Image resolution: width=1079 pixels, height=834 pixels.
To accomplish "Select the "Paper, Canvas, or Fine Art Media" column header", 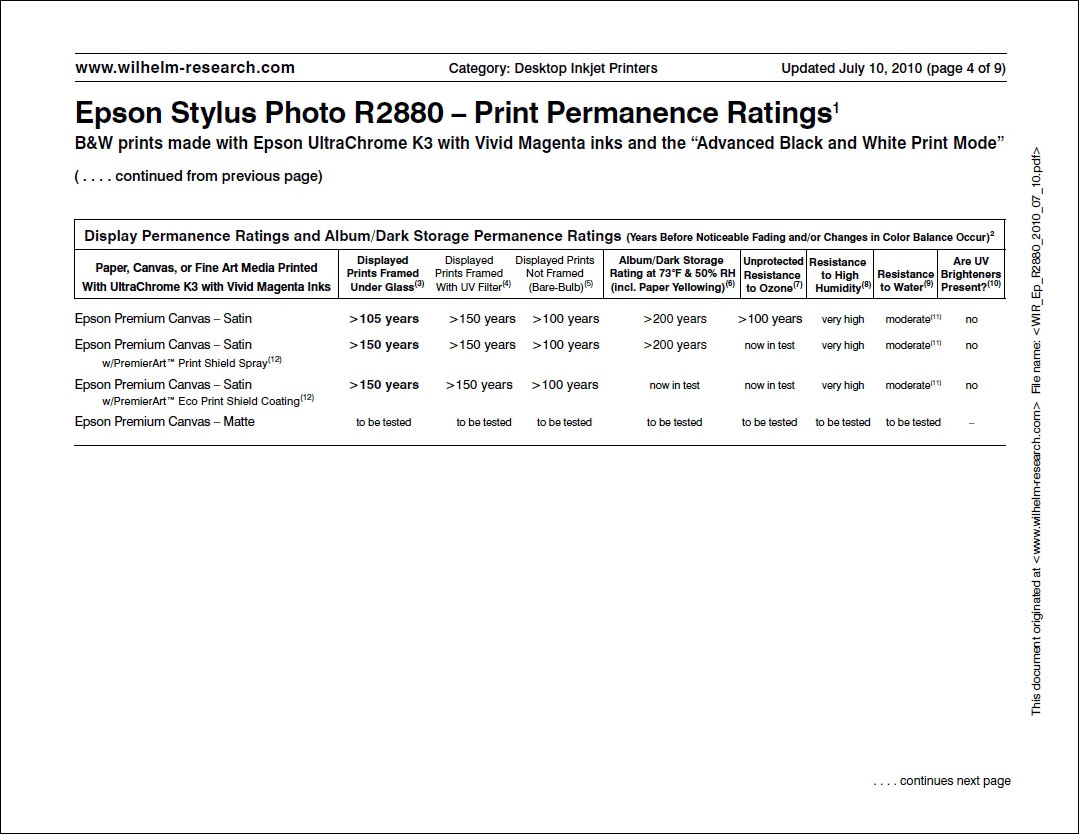I will click(x=206, y=277).
